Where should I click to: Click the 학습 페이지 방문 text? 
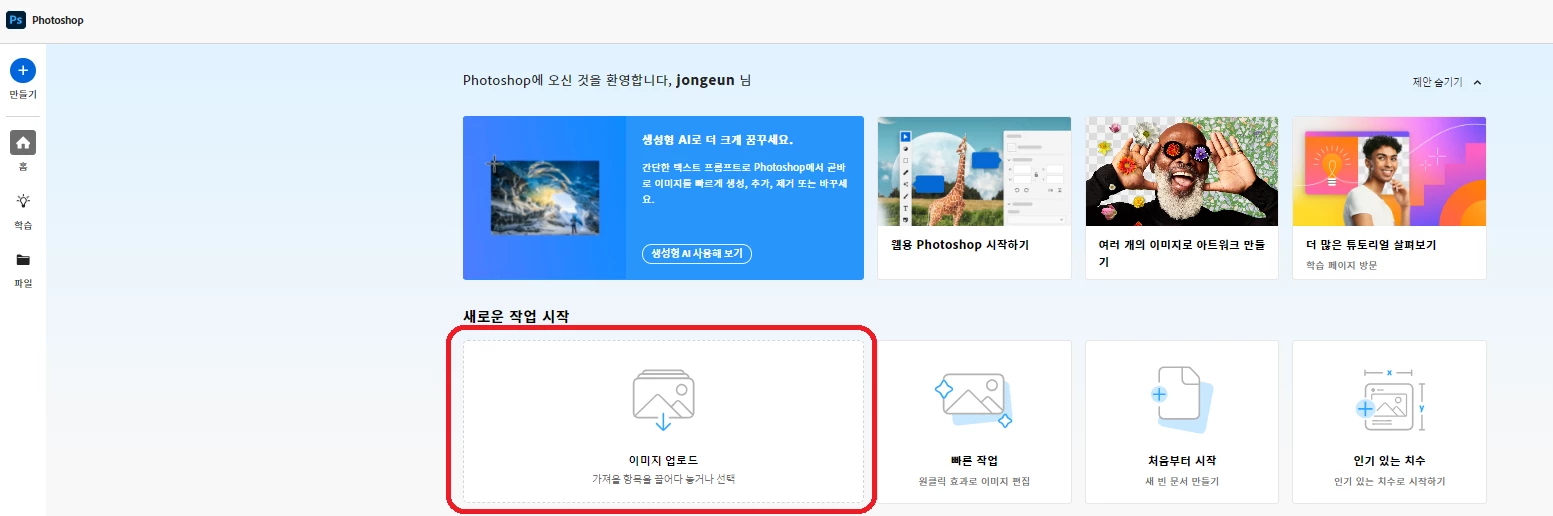pyautogui.click(x=1341, y=265)
